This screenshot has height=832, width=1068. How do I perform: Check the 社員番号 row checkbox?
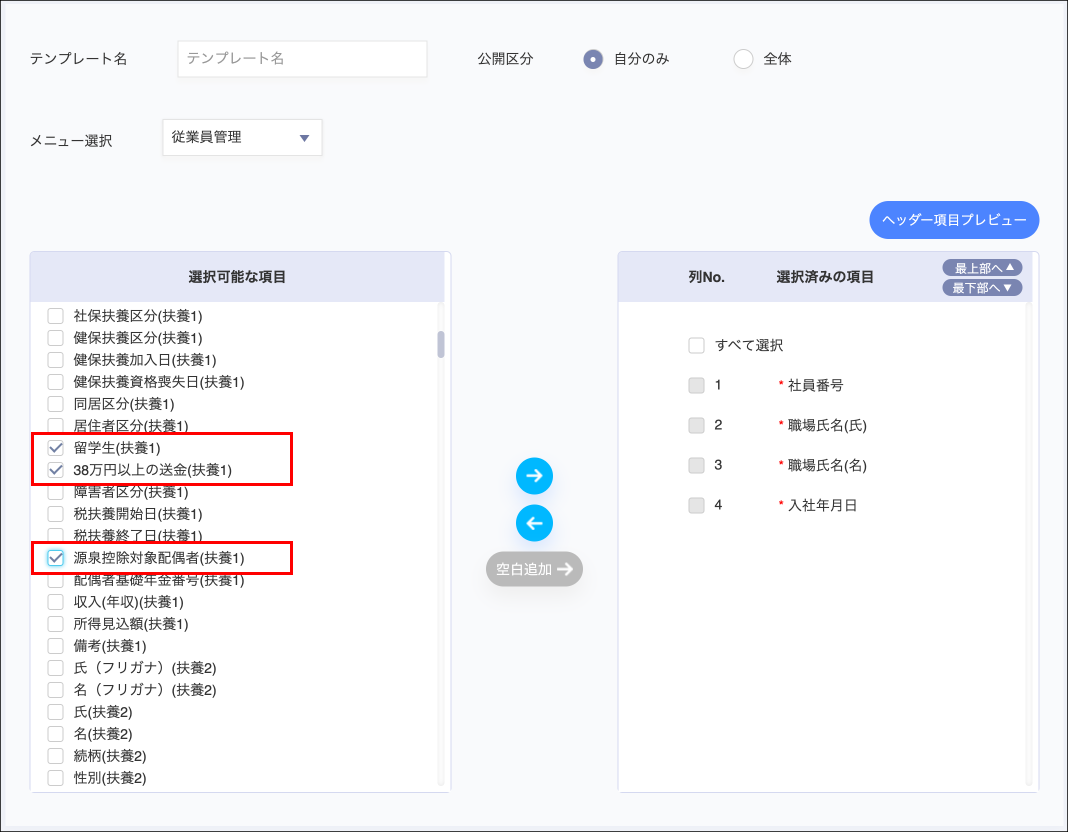(x=696, y=385)
